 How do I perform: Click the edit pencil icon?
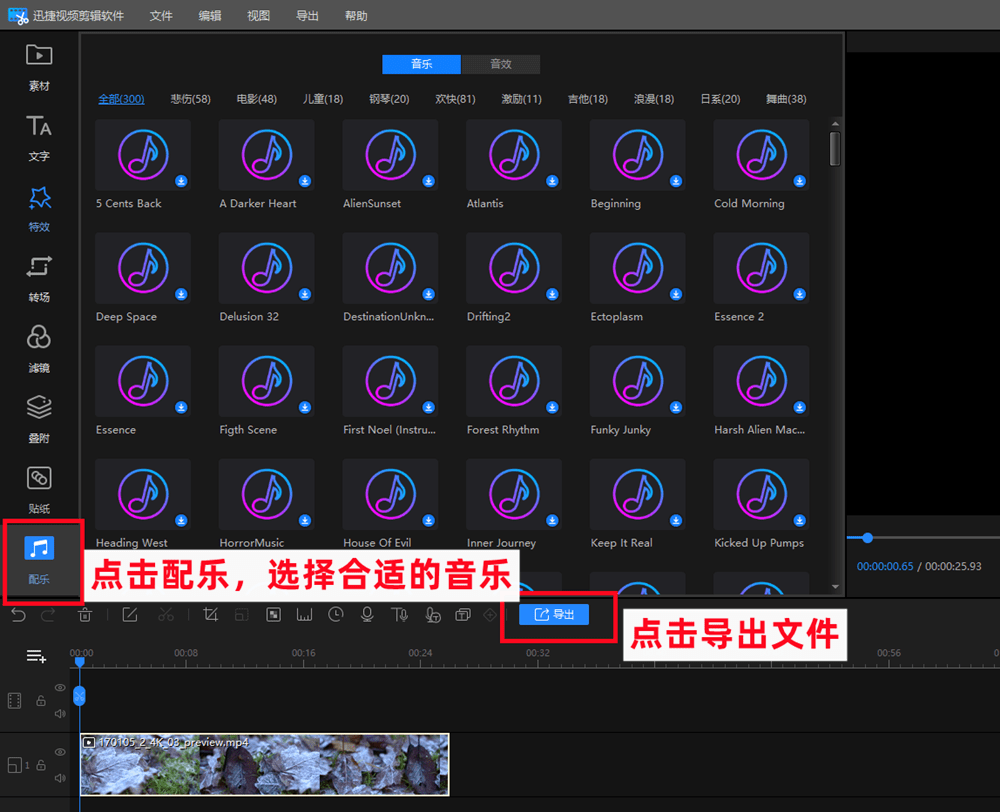(130, 615)
